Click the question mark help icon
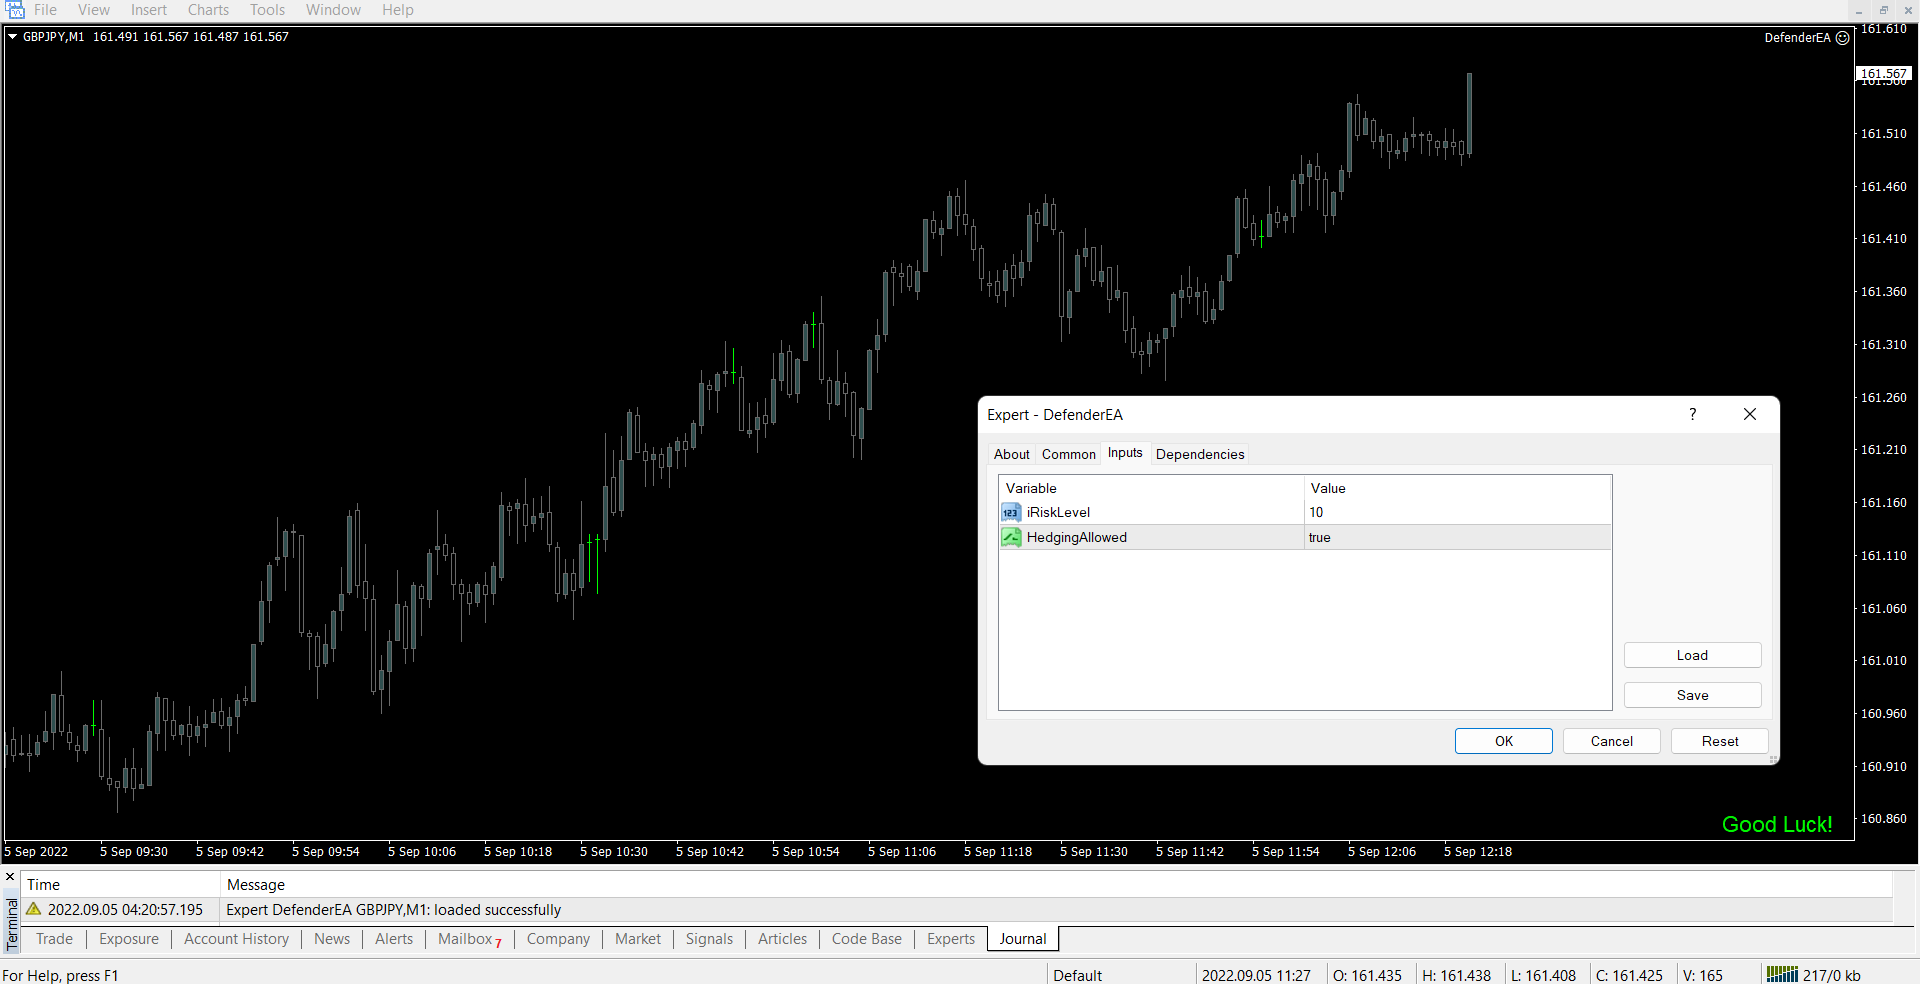This screenshot has width=1920, height=984. 1692,414
